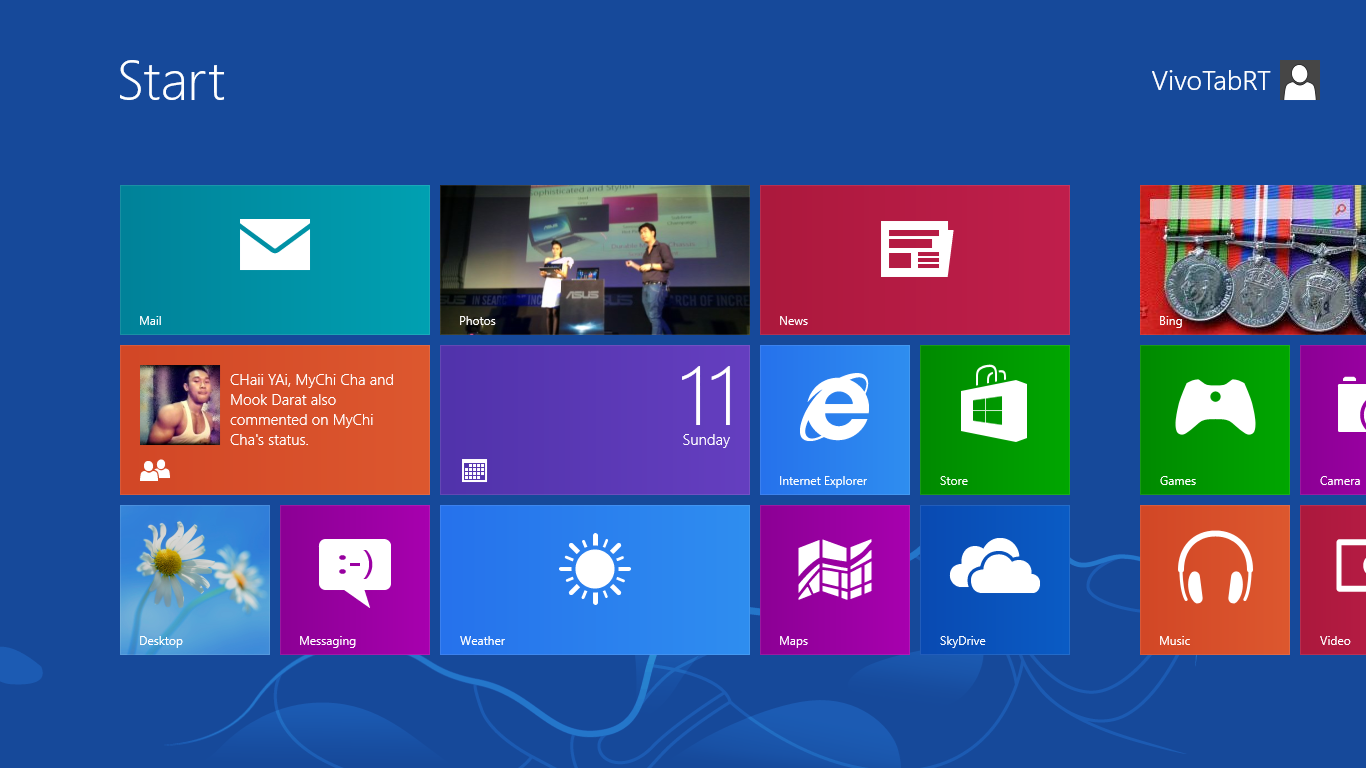Launch Internet Explorer
Screen dimensions: 1366x768
click(835, 420)
